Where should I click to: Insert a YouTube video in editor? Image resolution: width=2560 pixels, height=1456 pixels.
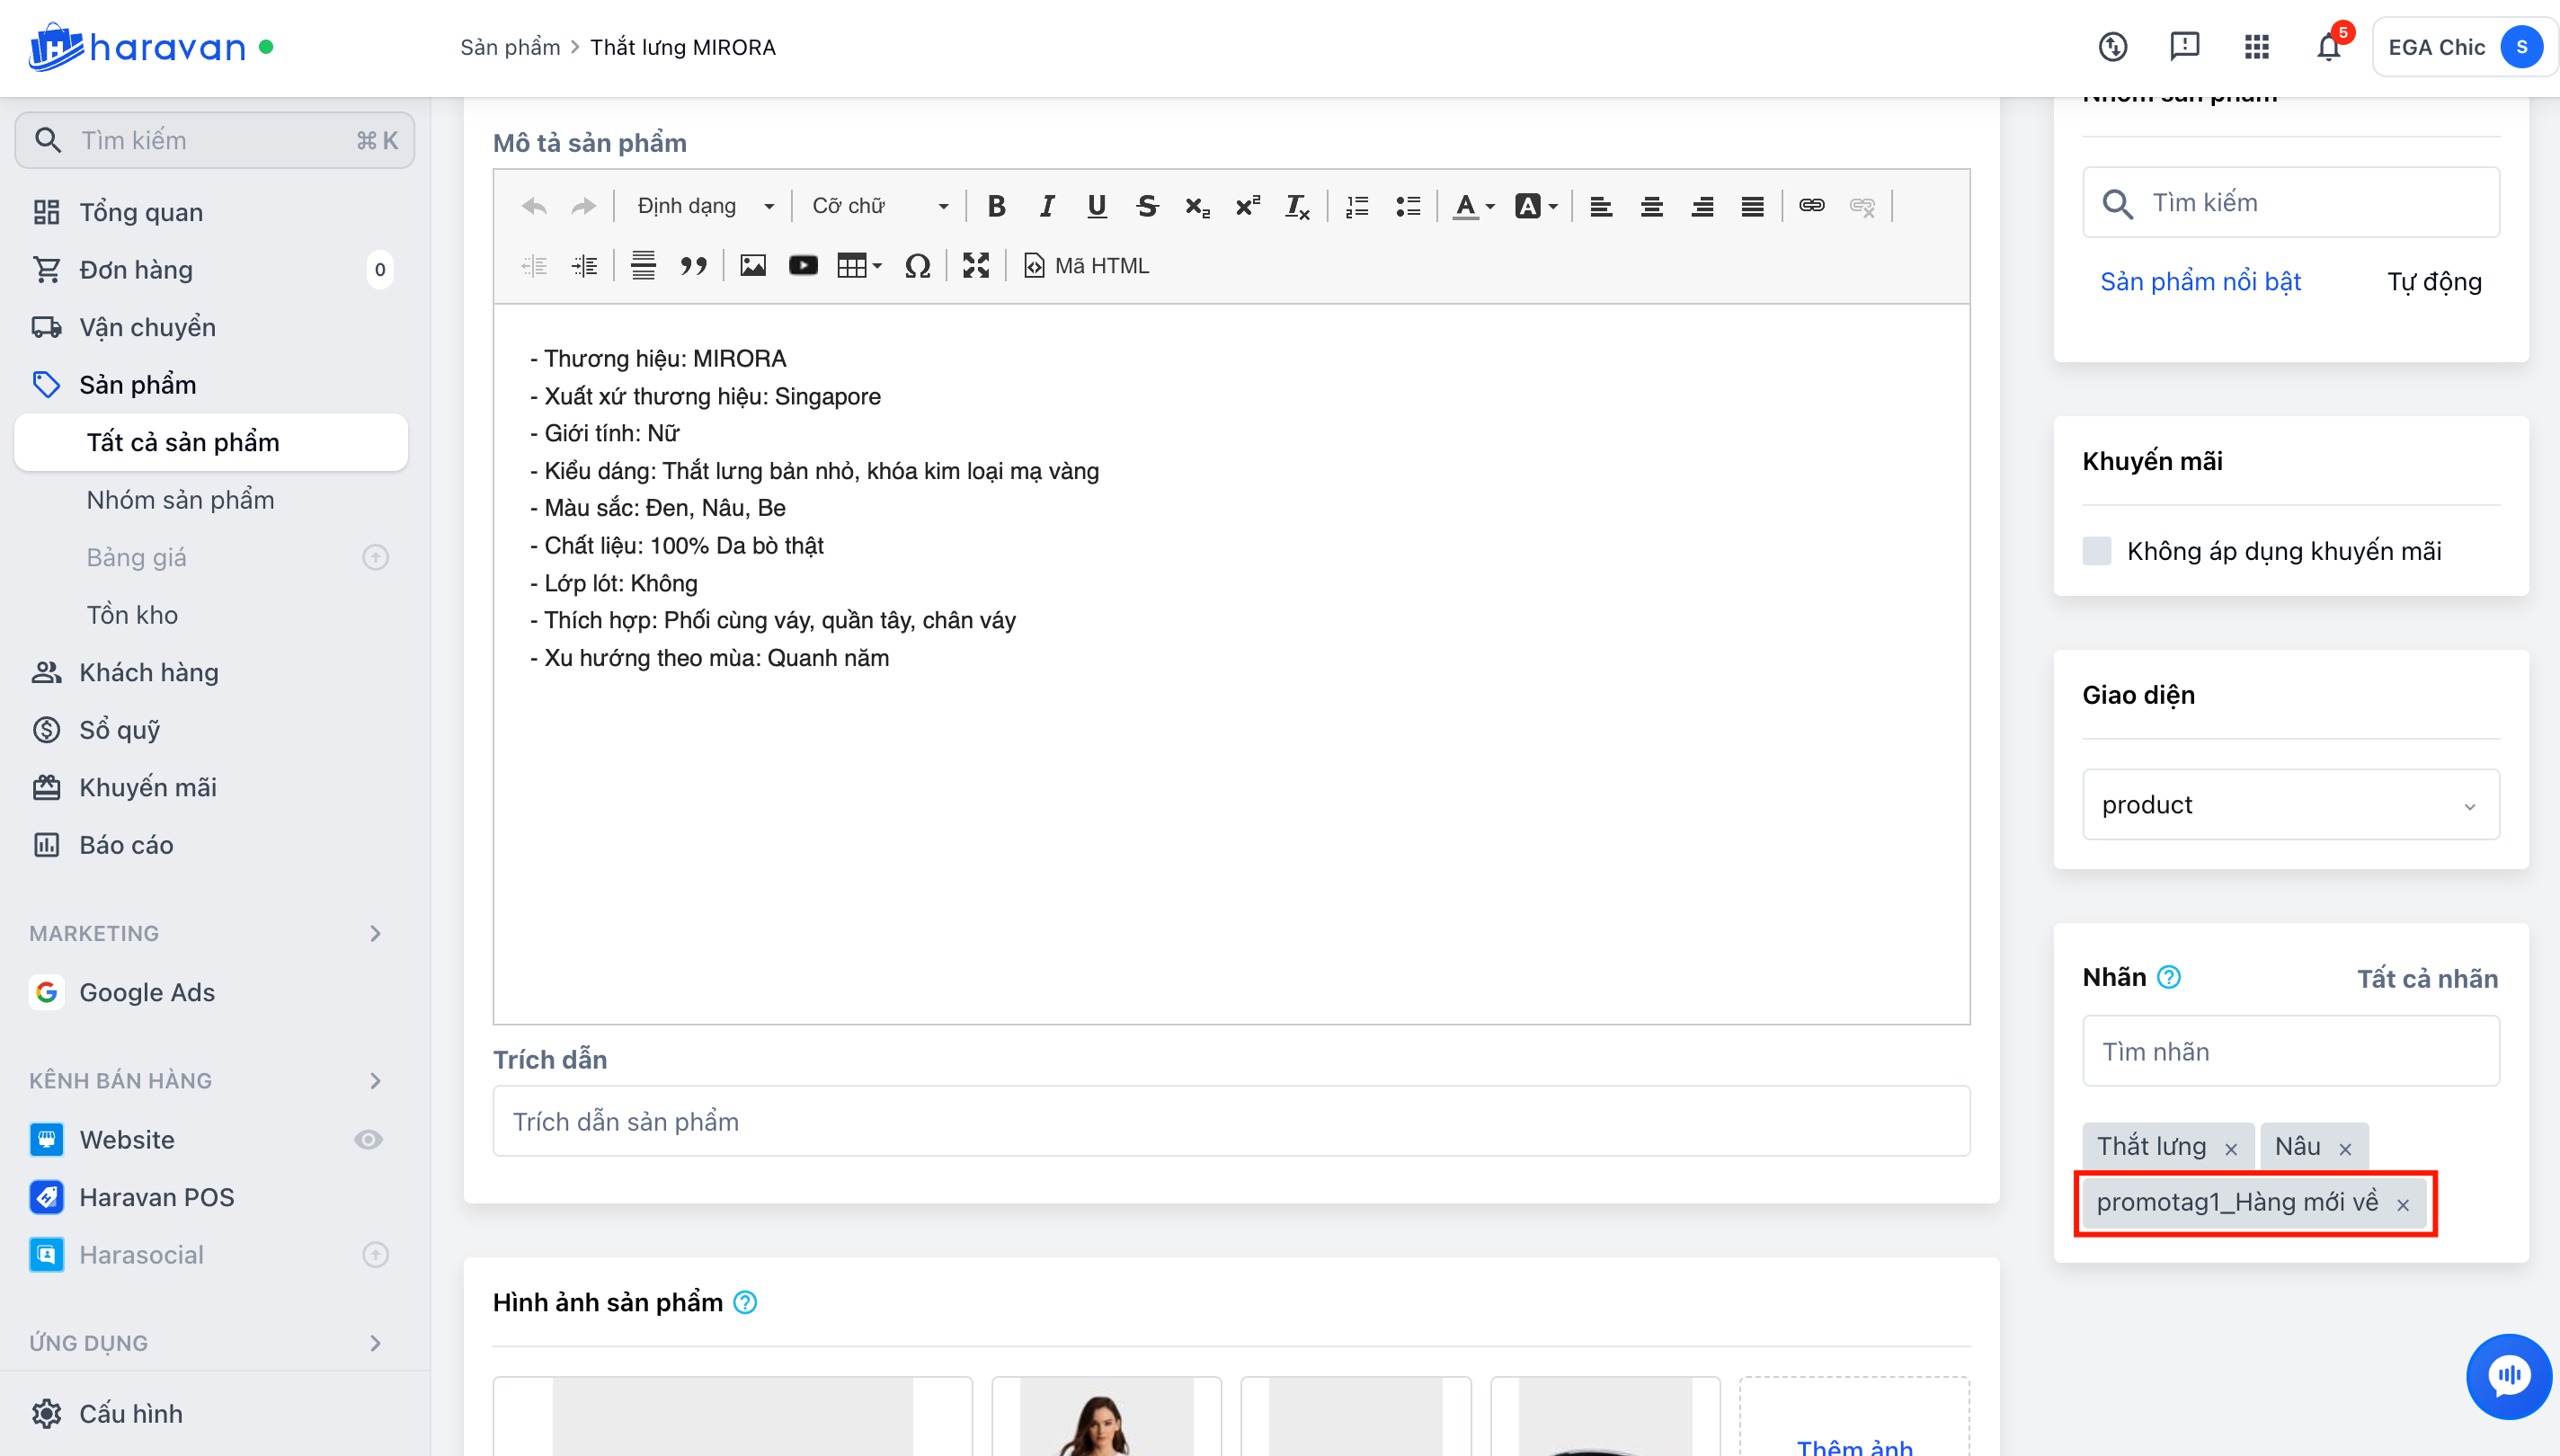pyautogui.click(x=803, y=266)
